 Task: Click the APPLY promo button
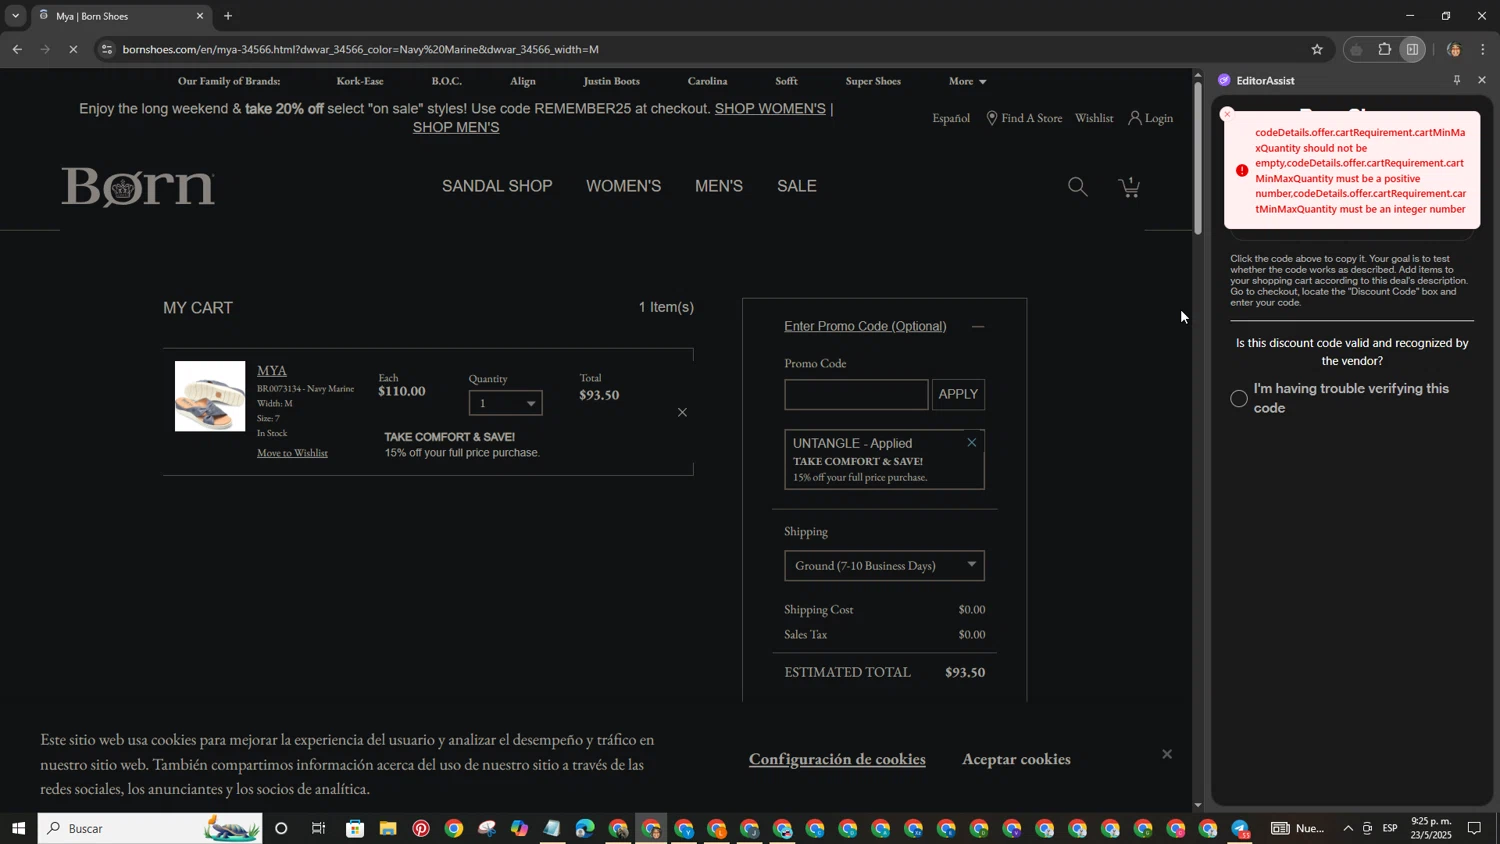[958, 394]
